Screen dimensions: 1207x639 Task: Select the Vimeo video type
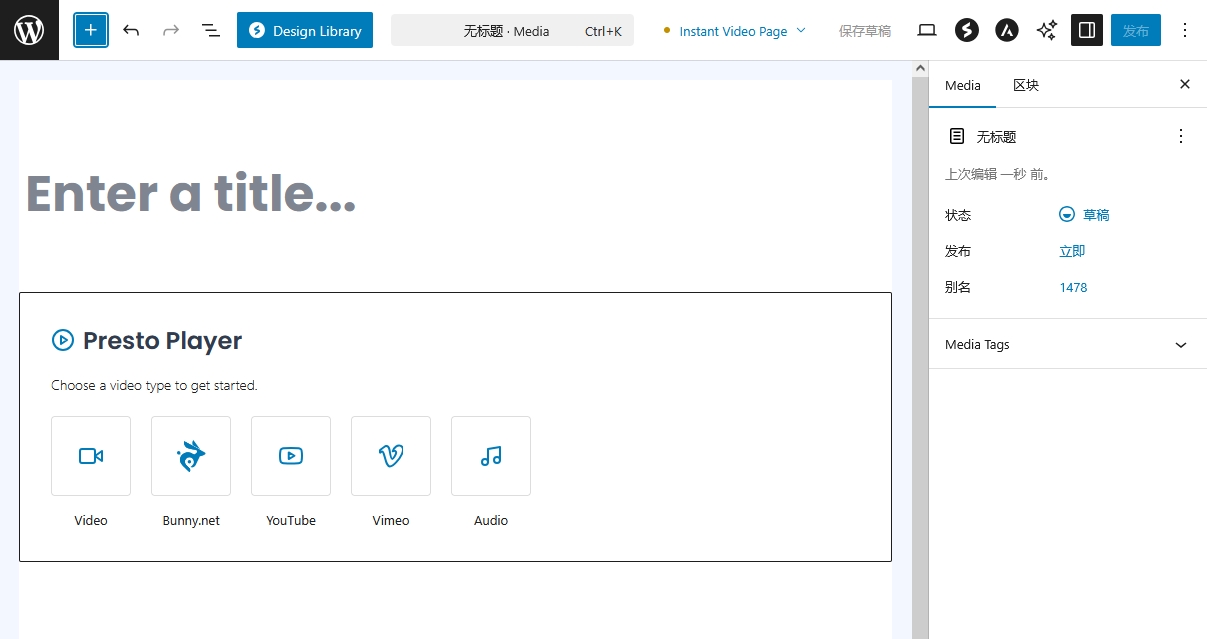391,456
